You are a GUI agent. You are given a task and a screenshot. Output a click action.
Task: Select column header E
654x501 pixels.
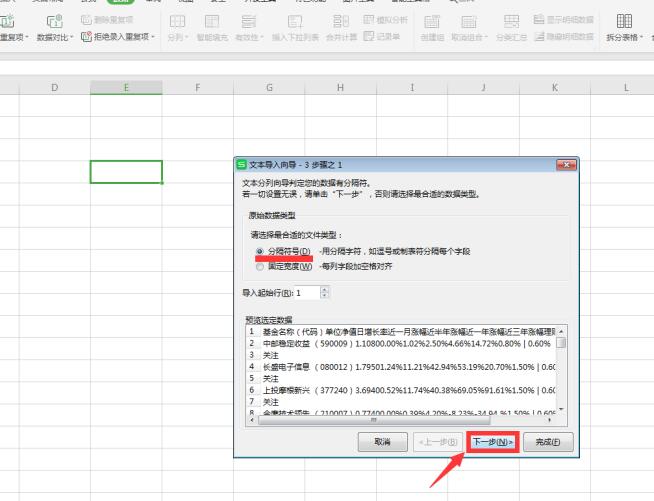tap(126, 88)
